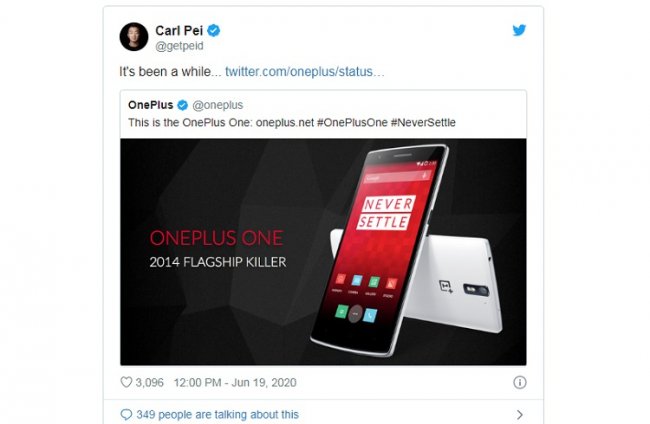Click the OnePlus verified badge
Screen dimensions: 650x424
click(x=182, y=105)
